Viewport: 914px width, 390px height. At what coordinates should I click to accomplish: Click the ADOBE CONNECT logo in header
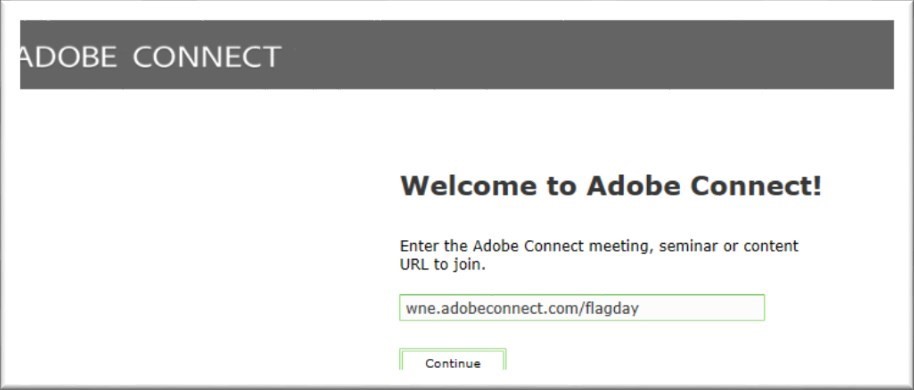[150, 57]
